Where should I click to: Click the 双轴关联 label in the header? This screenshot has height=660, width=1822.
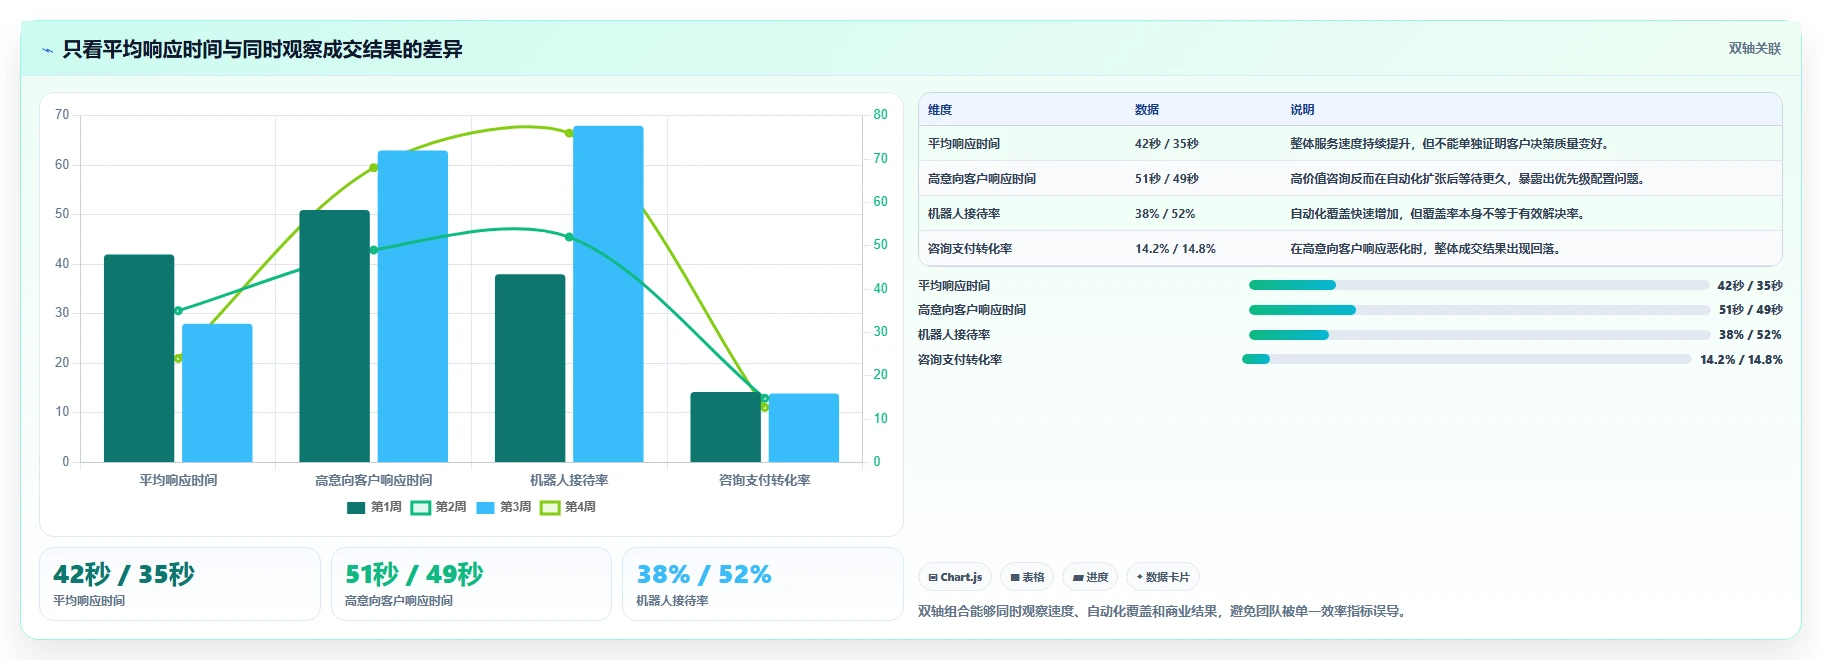pyautogui.click(x=1755, y=49)
